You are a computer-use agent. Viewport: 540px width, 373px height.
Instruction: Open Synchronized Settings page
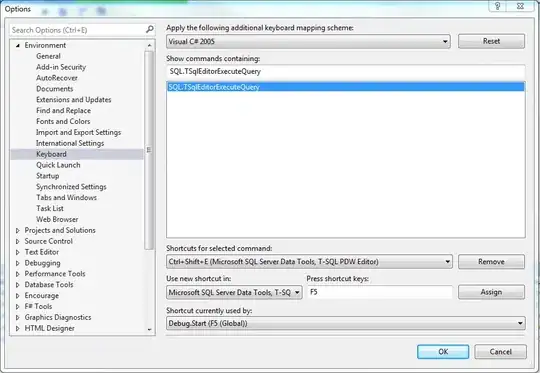[x=71, y=187]
